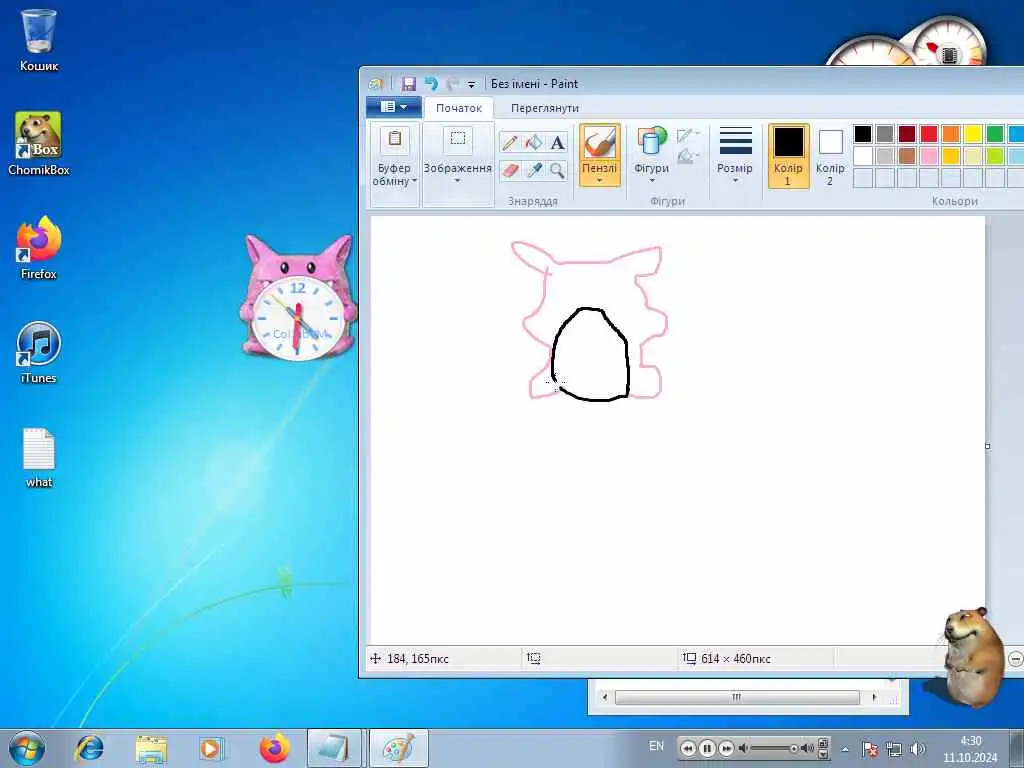
Task: Click the Зображення selection rectangle icon
Action: 458,138
